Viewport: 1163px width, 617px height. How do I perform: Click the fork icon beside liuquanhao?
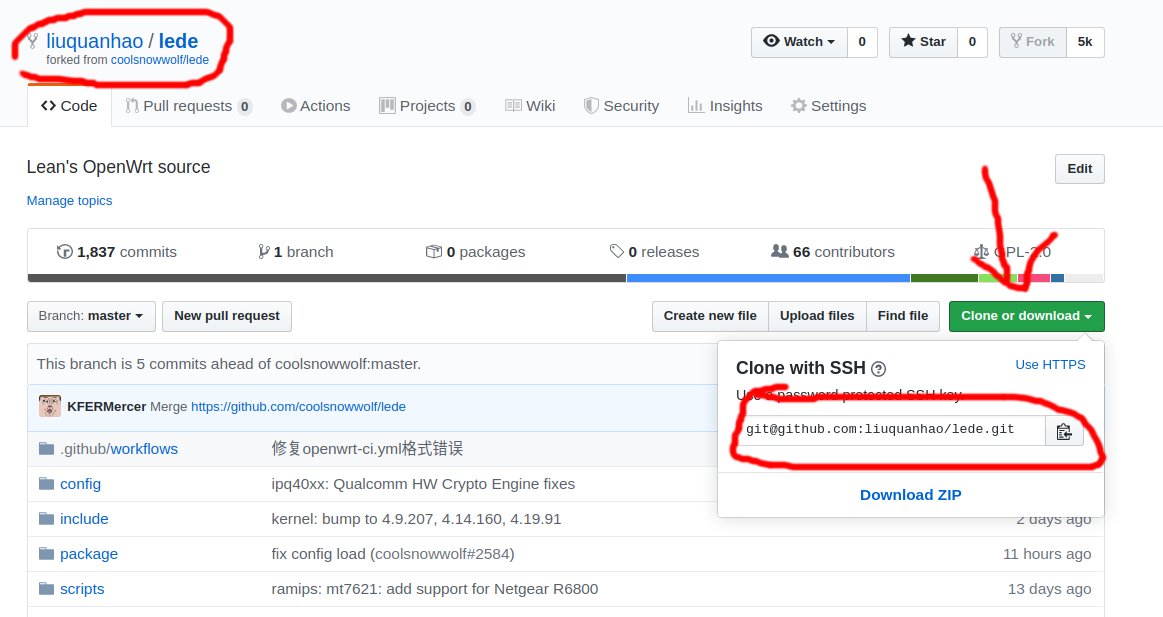coord(33,41)
